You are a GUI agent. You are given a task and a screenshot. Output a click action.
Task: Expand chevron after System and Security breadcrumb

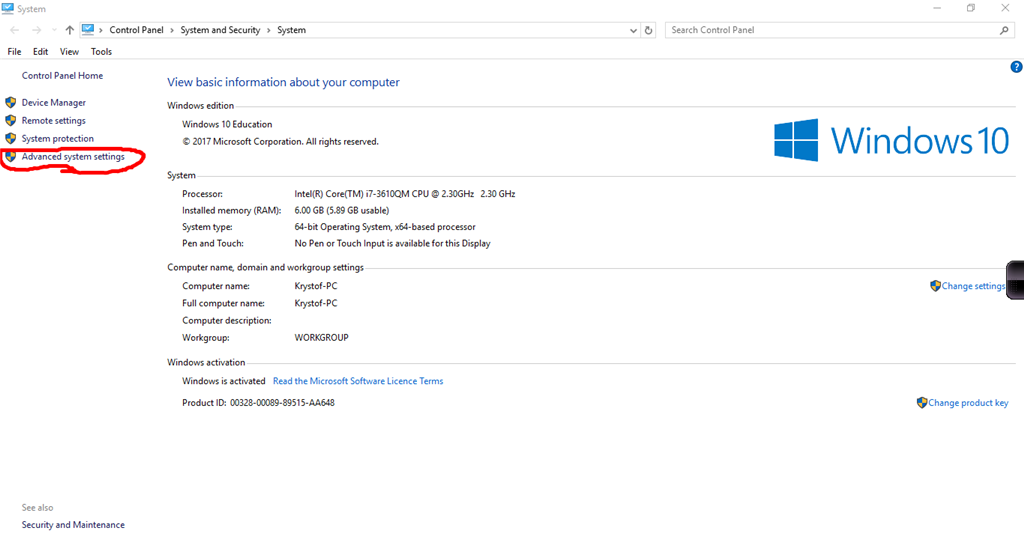coord(268,30)
